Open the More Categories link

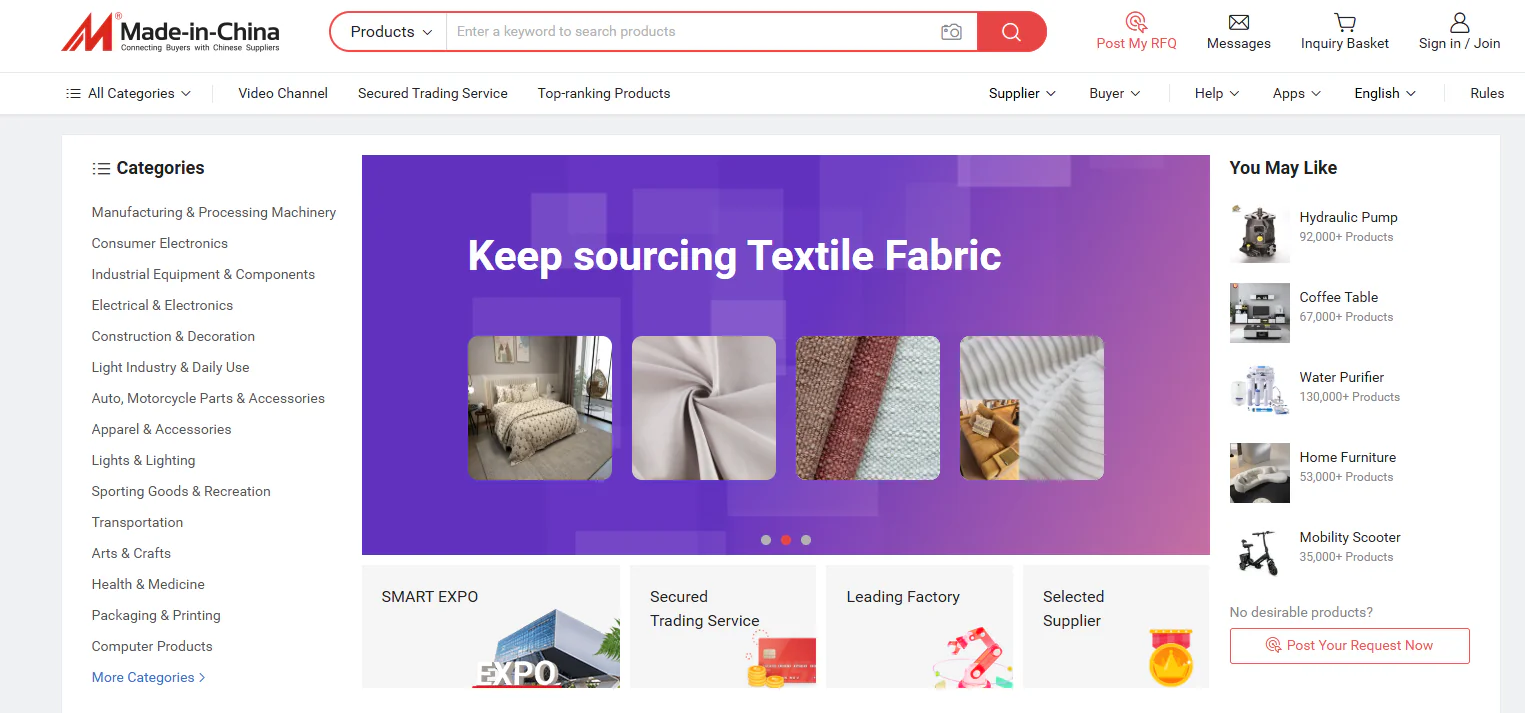(x=148, y=677)
